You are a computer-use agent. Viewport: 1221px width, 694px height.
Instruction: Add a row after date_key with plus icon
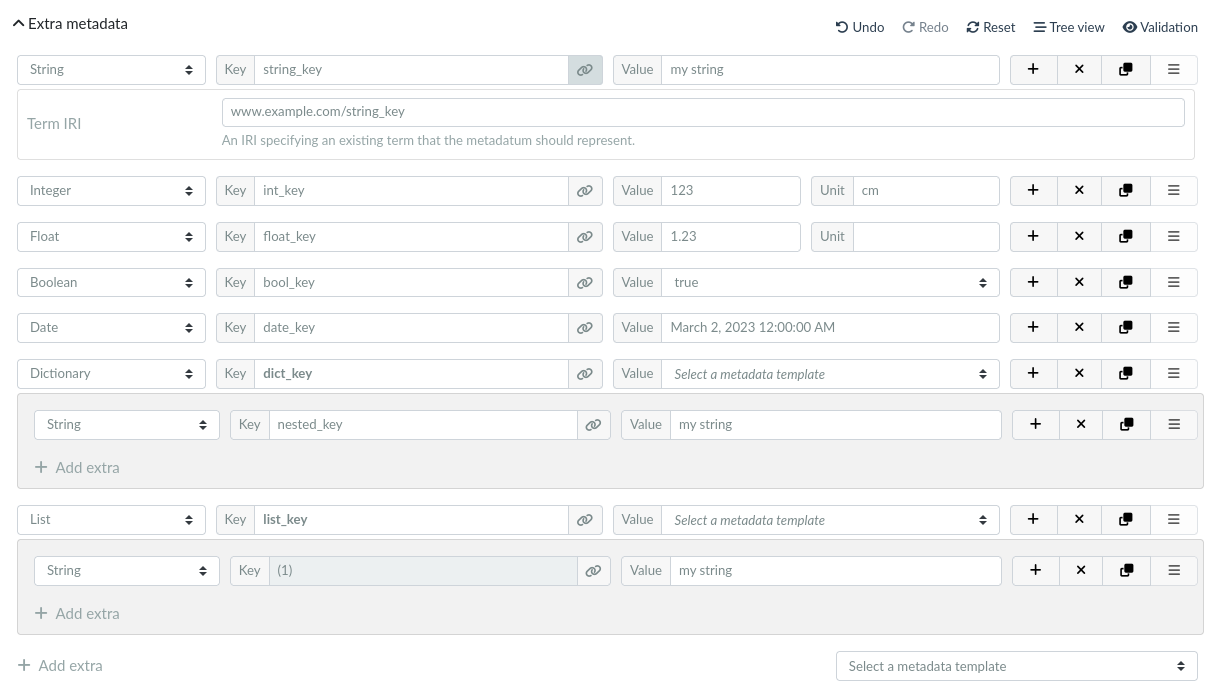point(1033,327)
